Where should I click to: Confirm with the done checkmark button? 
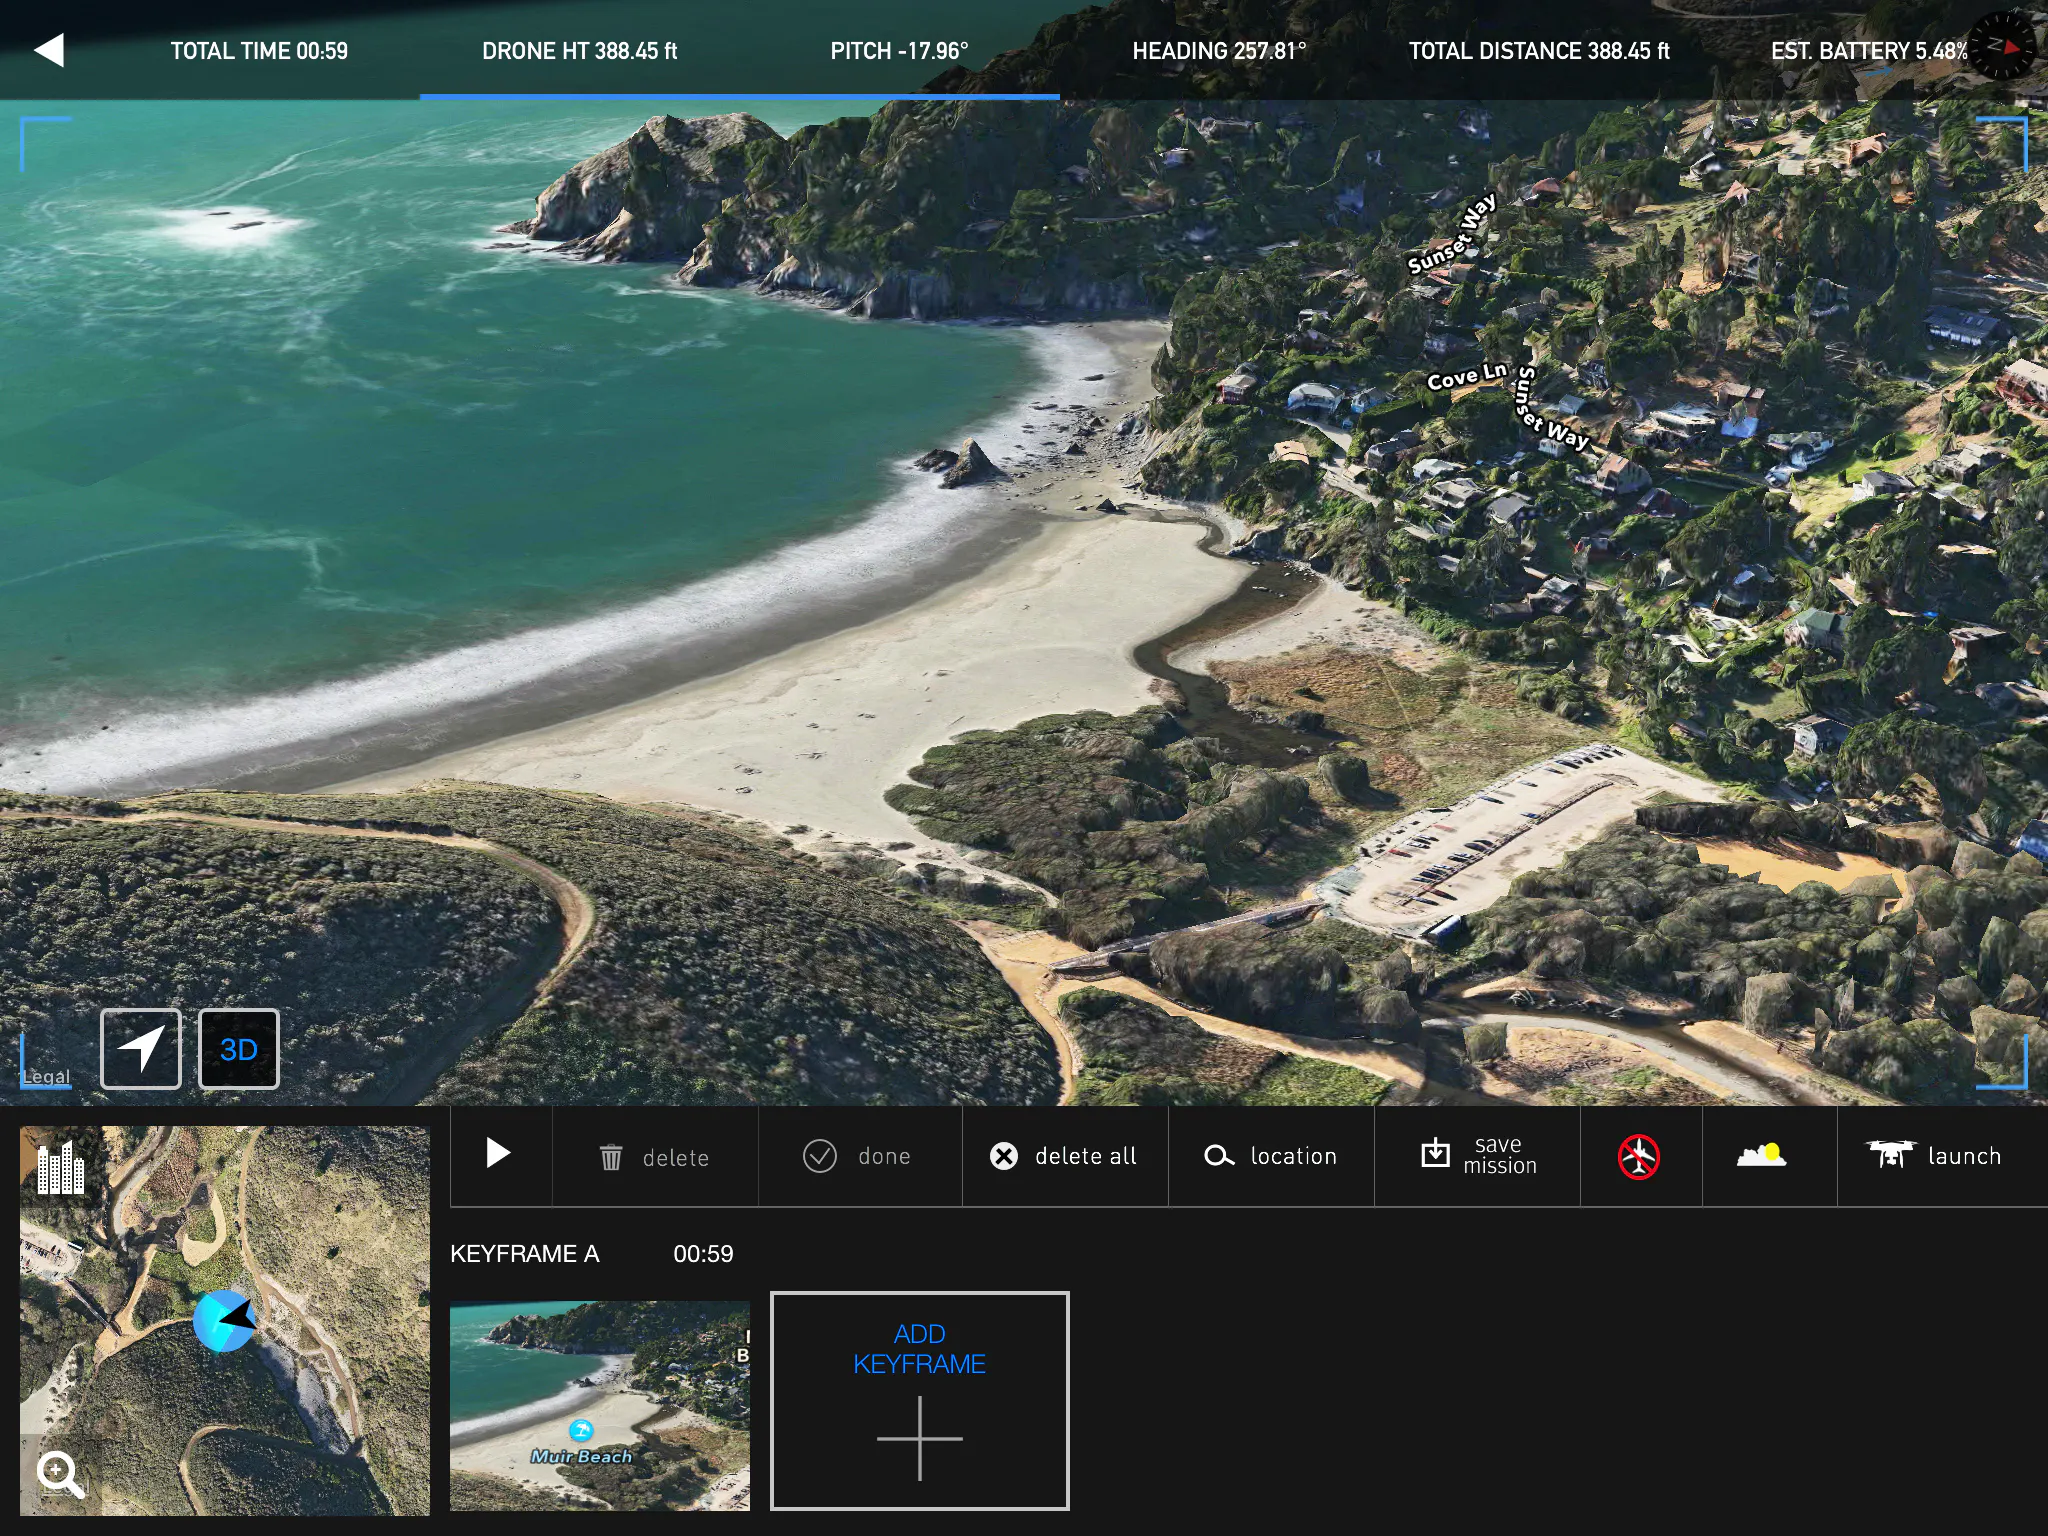click(857, 1156)
